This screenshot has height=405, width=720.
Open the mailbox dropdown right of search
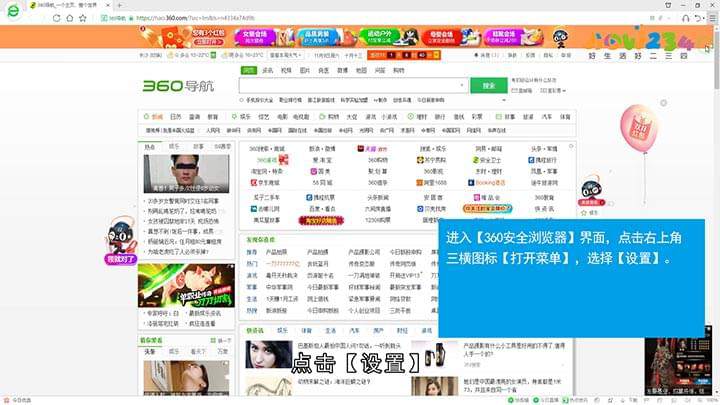click(553, 91)
